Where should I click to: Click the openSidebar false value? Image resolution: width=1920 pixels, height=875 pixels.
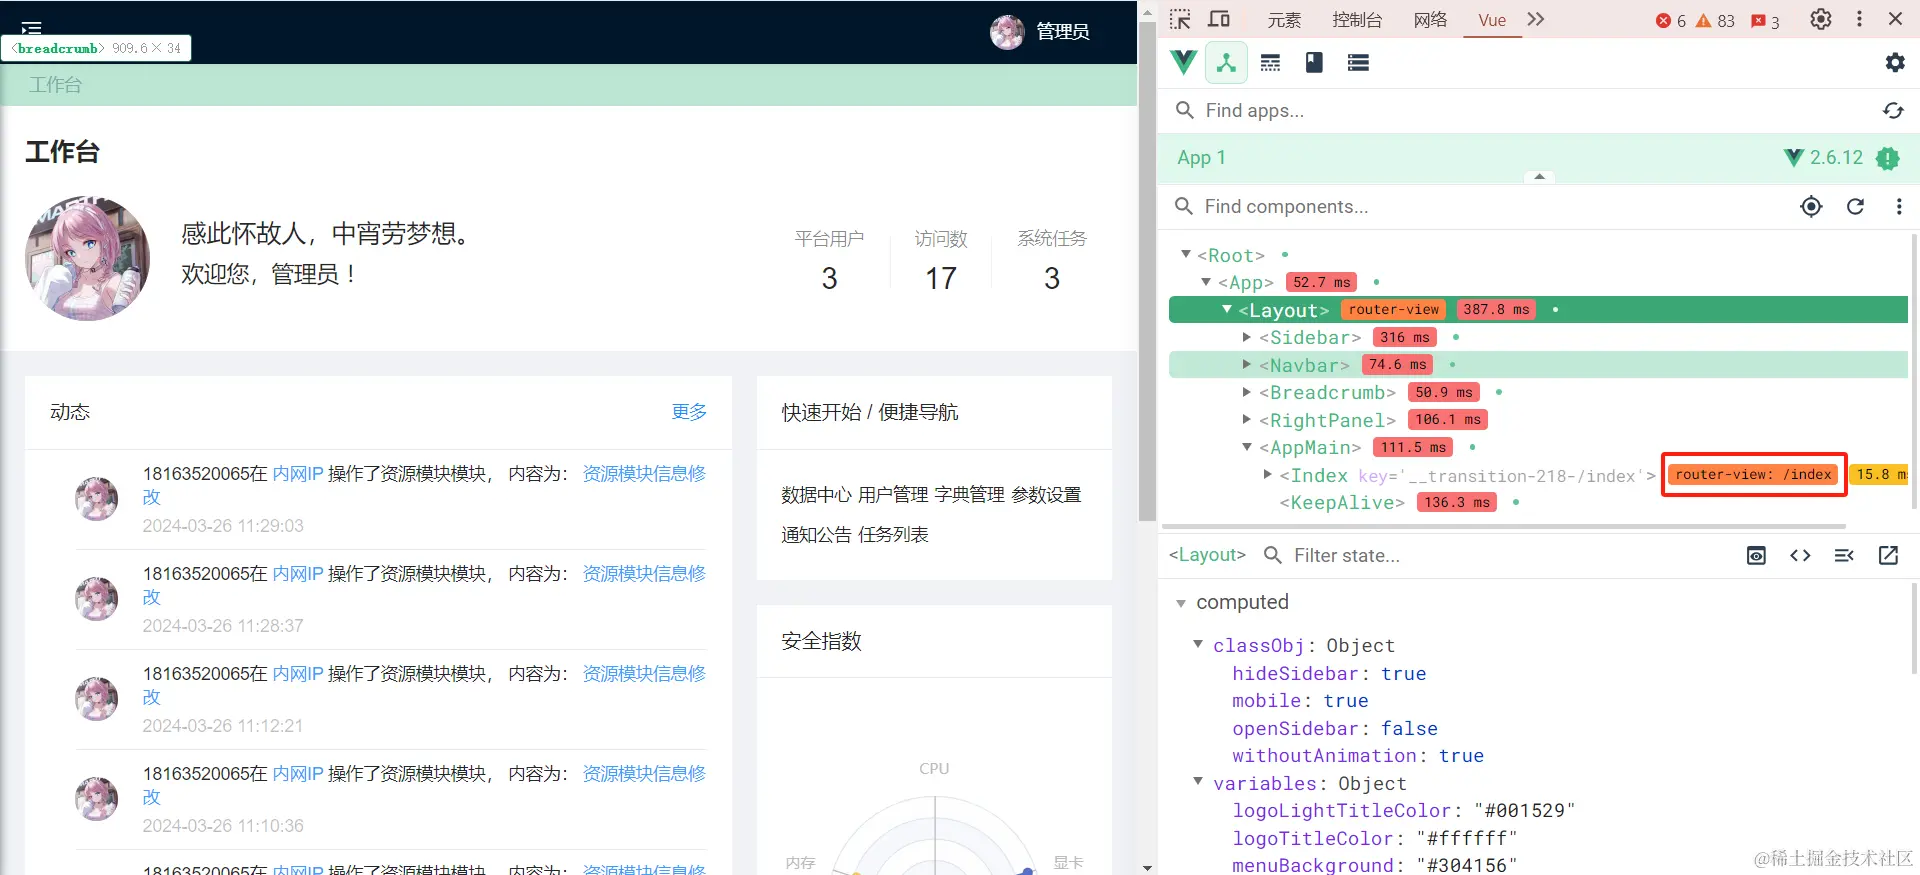pos(1409,729)
